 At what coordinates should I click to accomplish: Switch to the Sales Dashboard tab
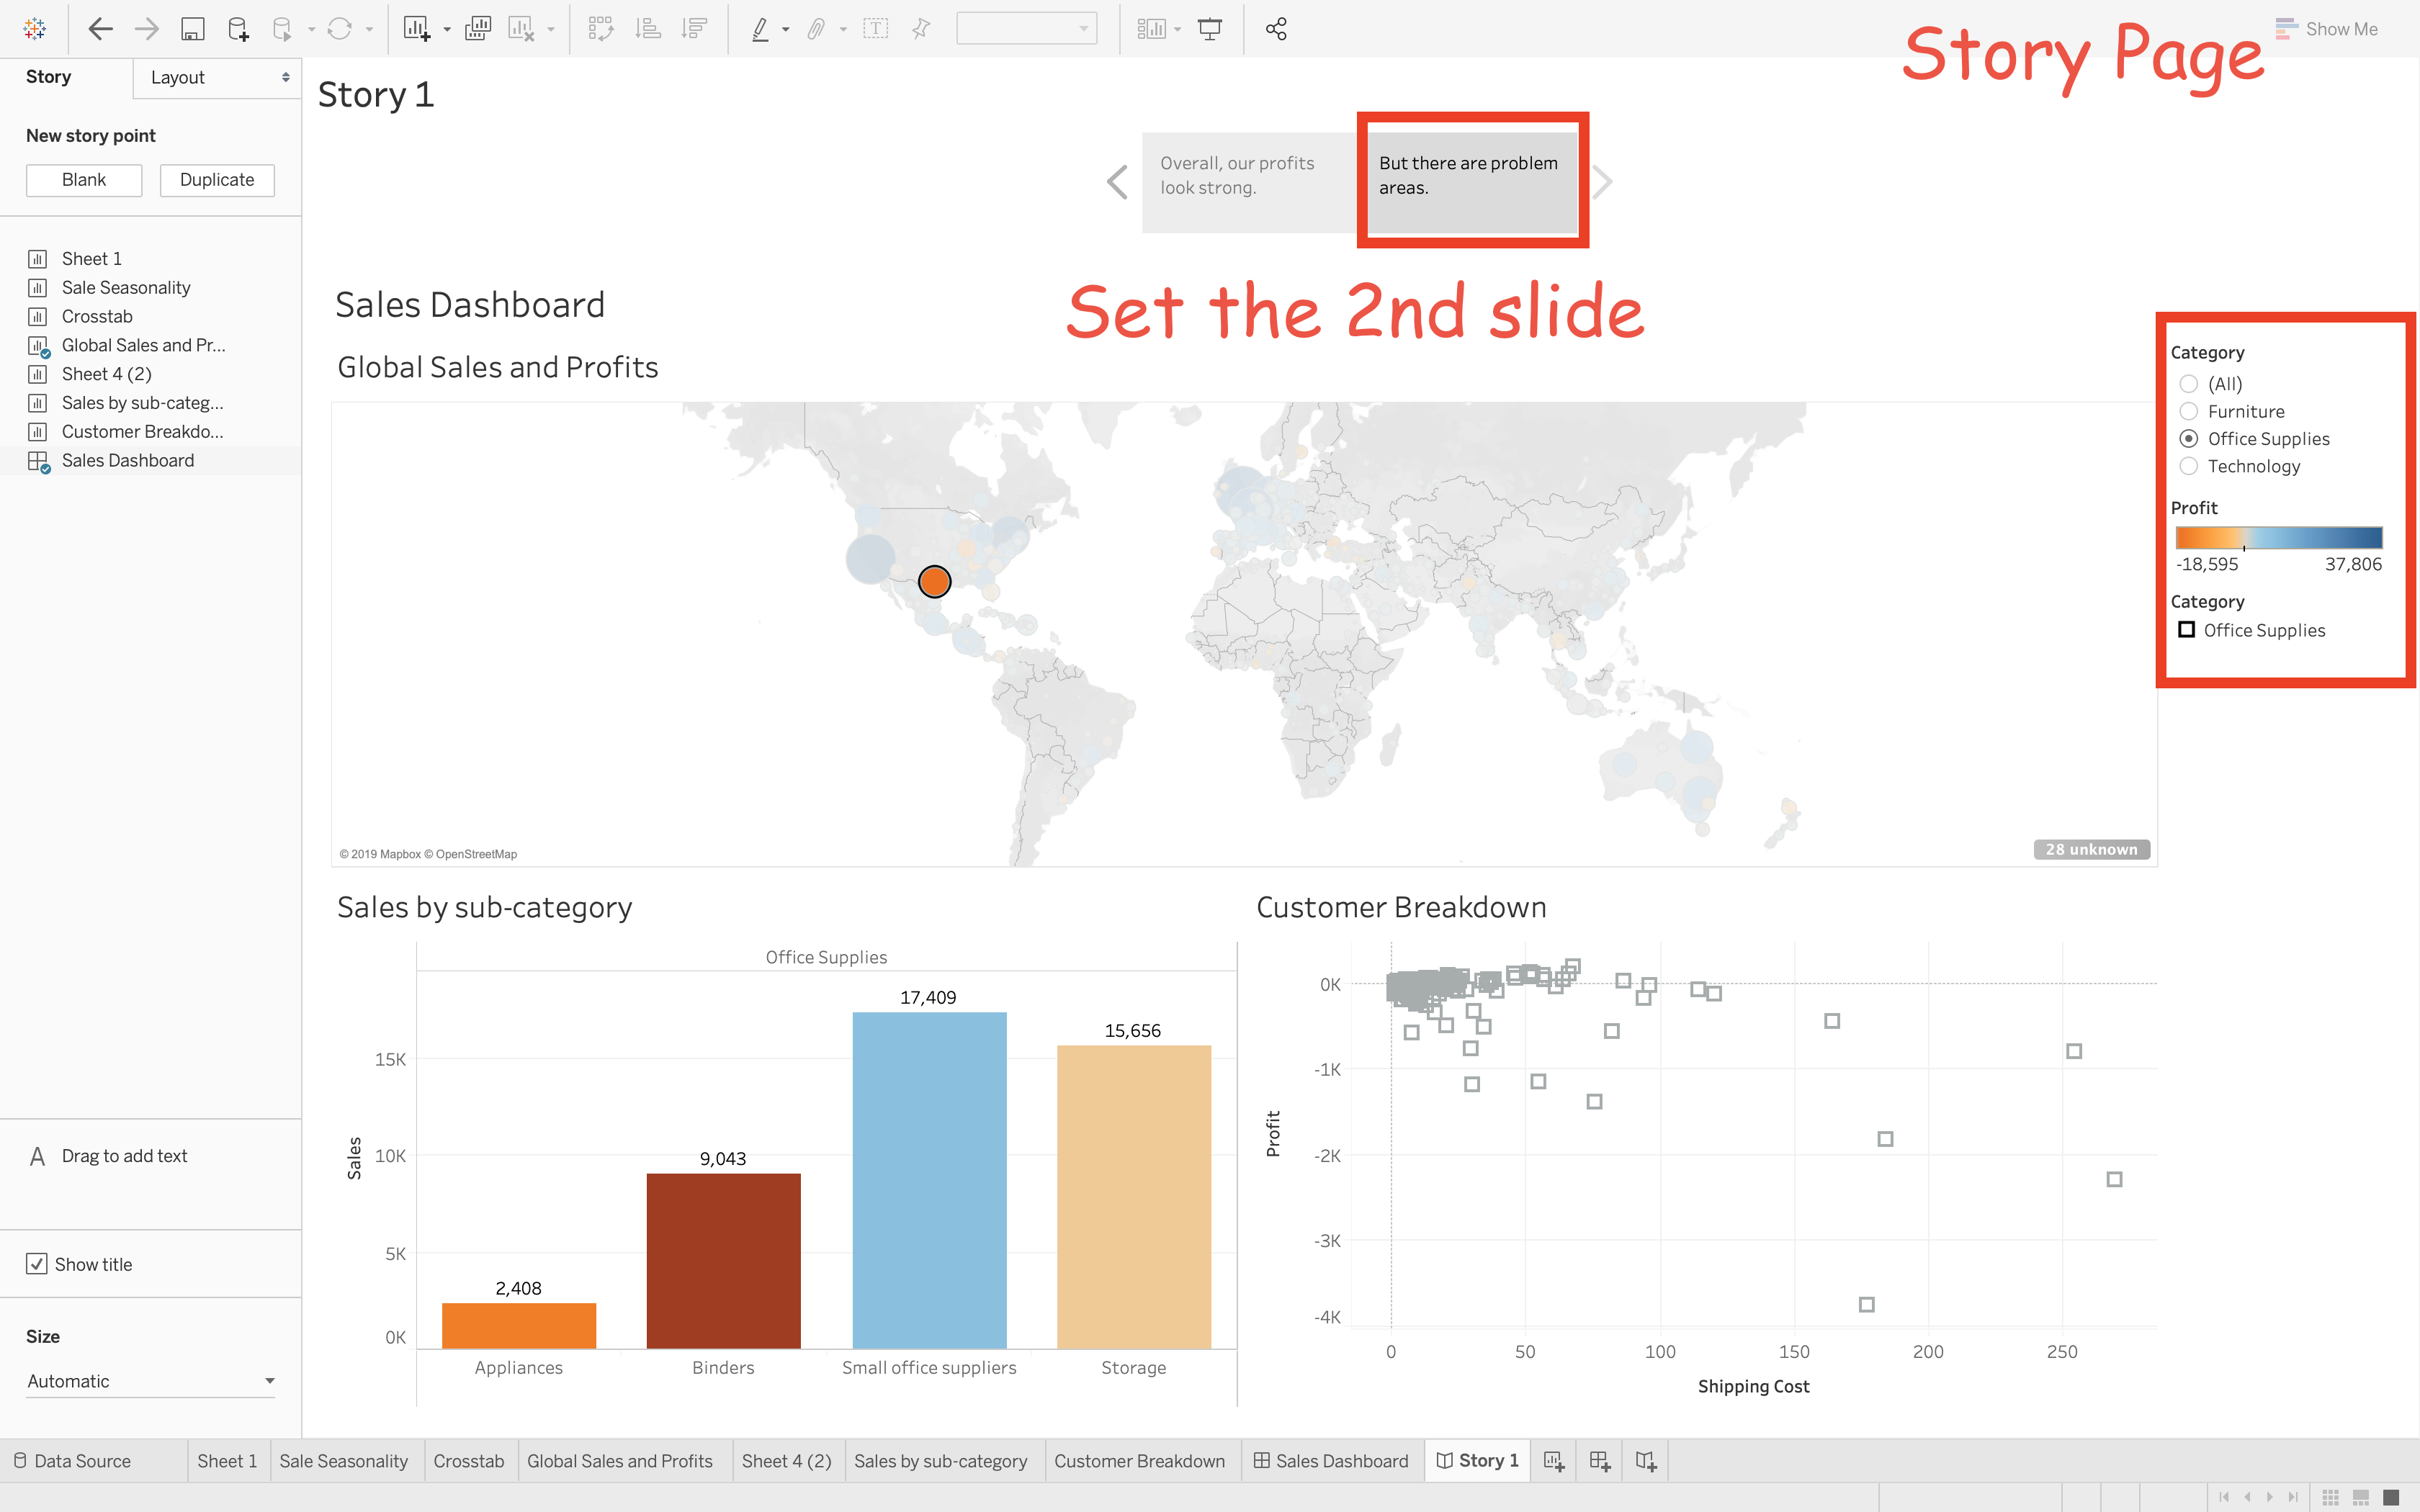(x=1331, y=1461)
